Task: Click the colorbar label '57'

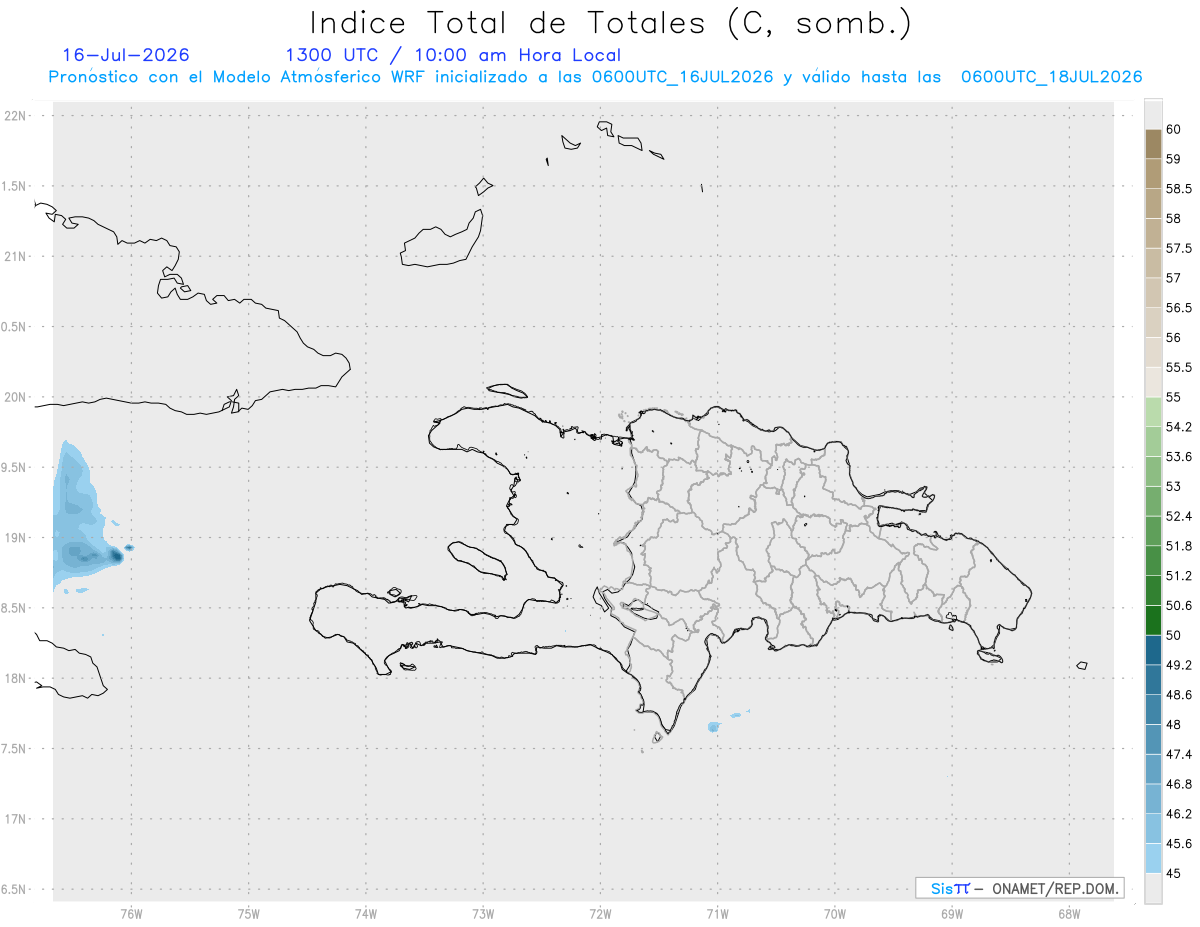Action: [x=1173, y=278]
